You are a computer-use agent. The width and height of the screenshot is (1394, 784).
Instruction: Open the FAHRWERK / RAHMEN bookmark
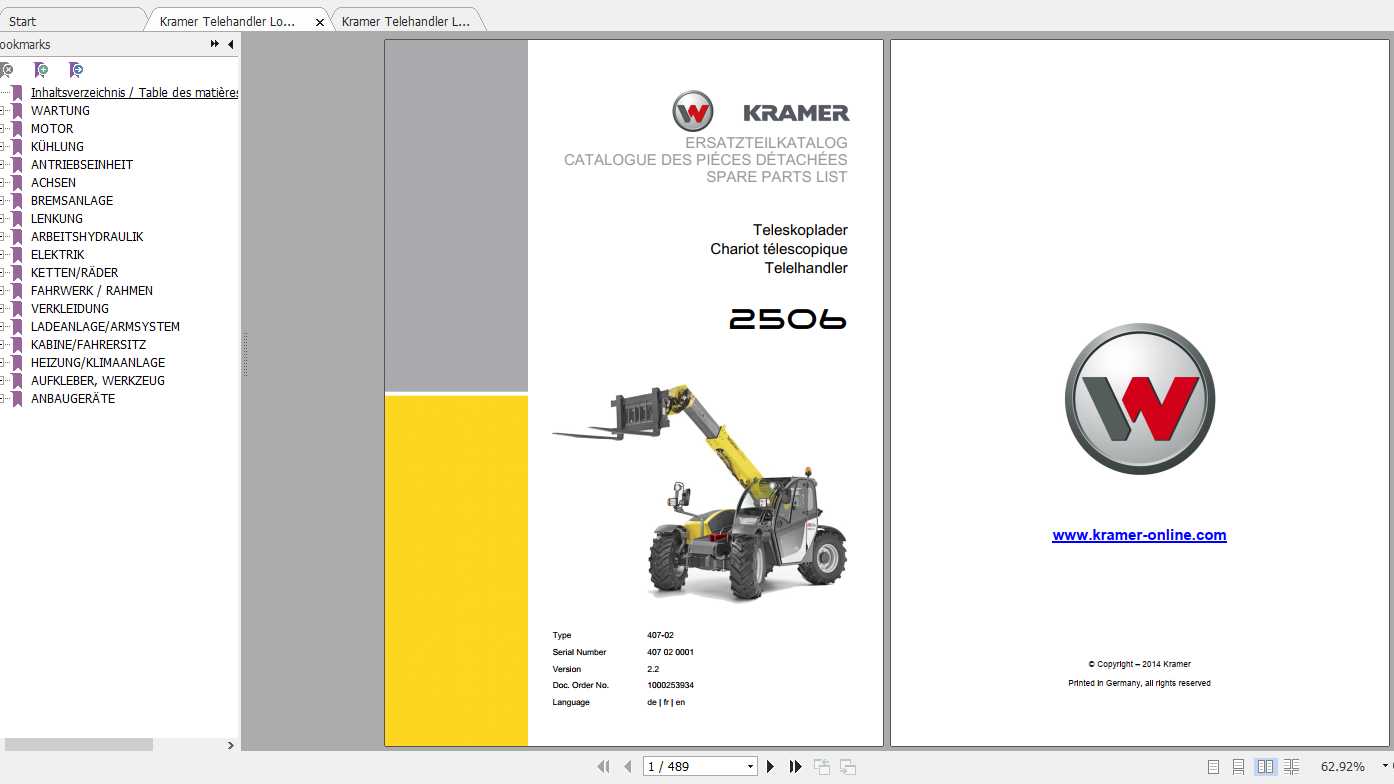[x=92, y=291]
